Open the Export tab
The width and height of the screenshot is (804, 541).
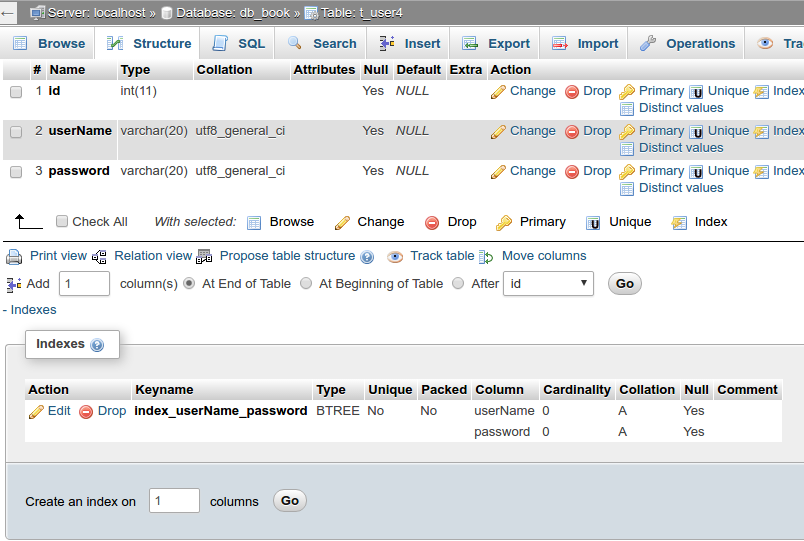point(496,44)
